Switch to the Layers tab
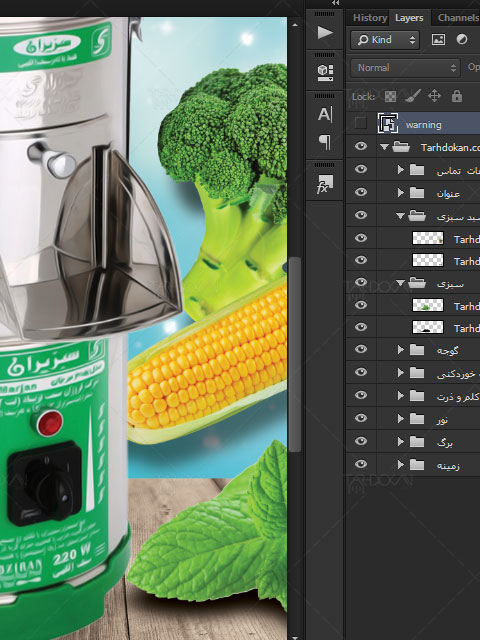This screenshot has height=640, width=480. click(409, 18)
